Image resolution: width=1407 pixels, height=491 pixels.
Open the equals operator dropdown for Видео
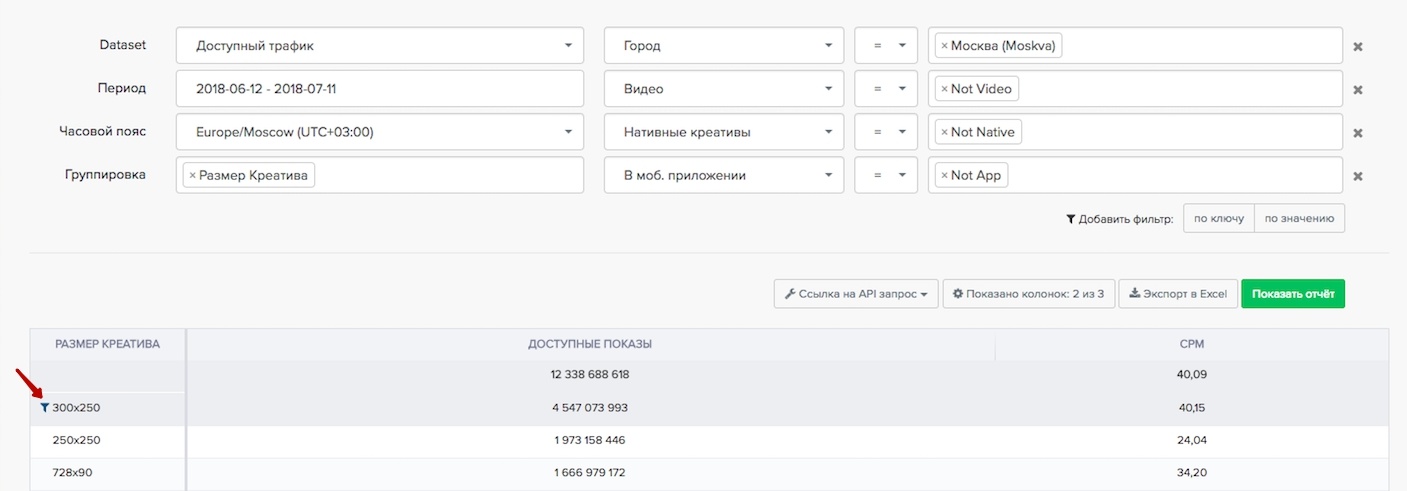(x=886, y=89)
